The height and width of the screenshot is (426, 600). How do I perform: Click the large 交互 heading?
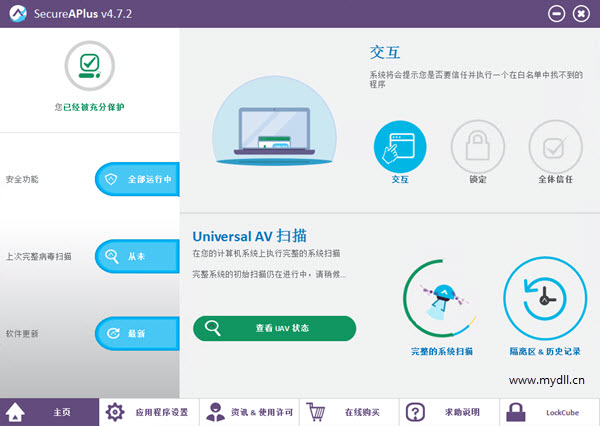385,52
